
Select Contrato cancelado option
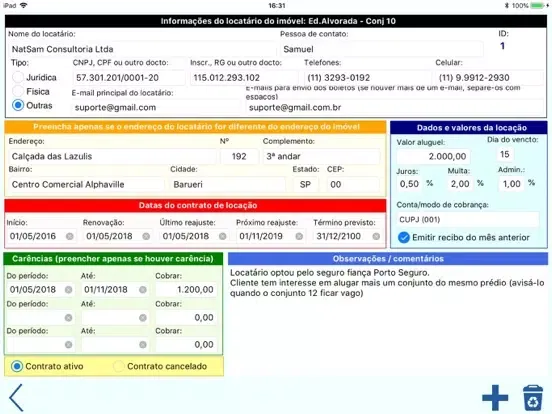click(119, 366)
